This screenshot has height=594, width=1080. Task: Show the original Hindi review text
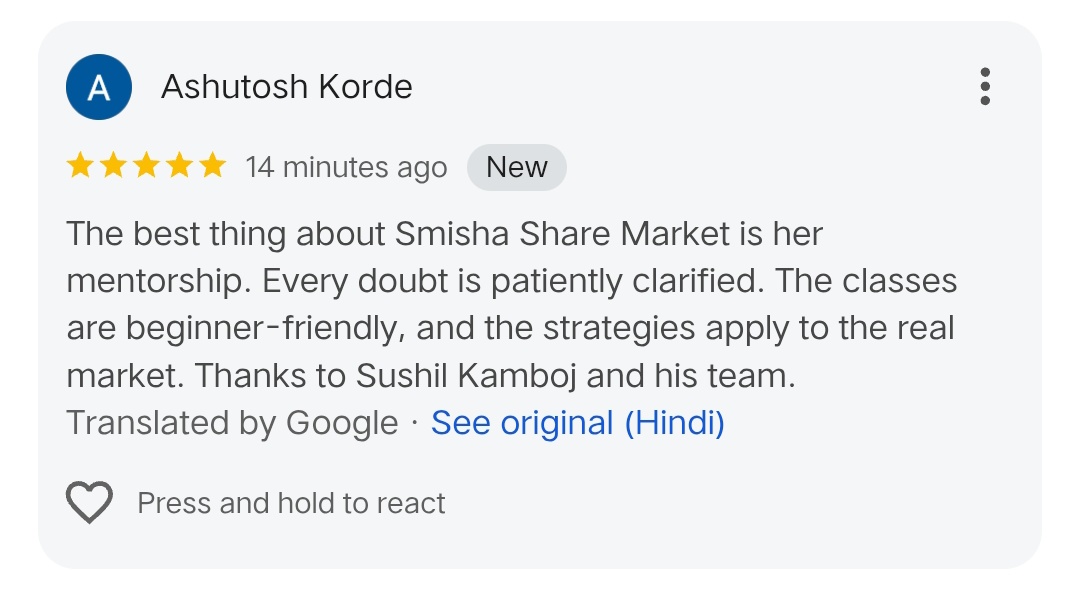click(x=577, y=423)
